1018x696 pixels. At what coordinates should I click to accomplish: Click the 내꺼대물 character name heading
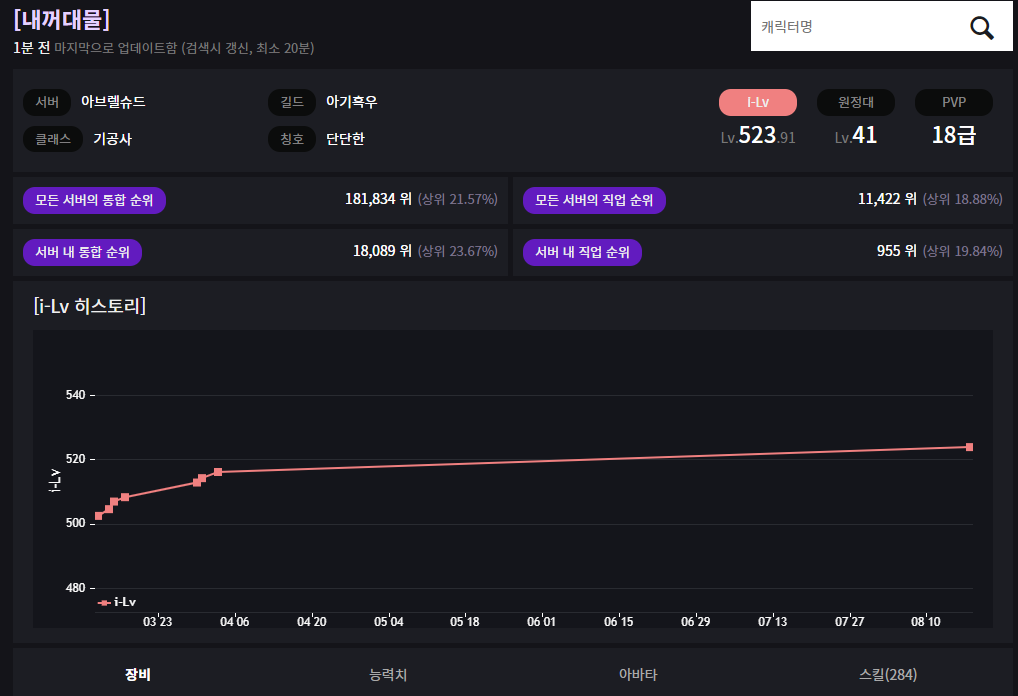tap(62, 20)
